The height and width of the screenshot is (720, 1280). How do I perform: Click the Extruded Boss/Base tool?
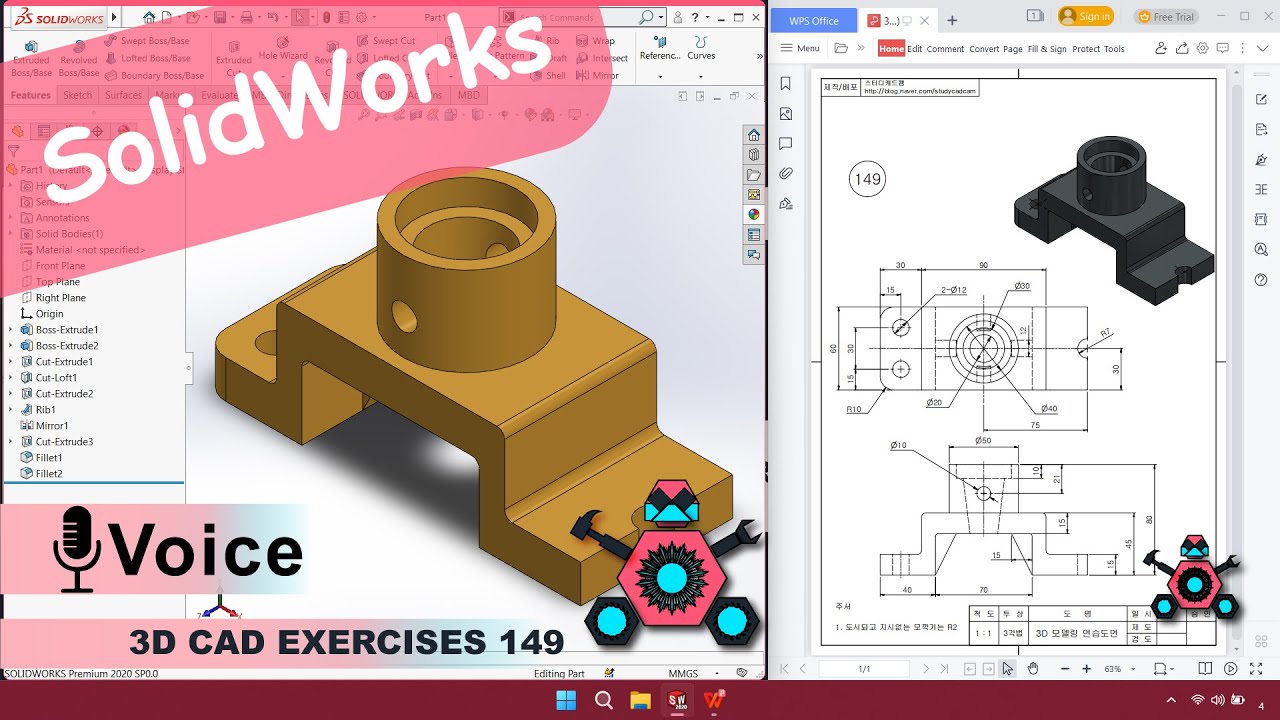(x=31, y=60)
